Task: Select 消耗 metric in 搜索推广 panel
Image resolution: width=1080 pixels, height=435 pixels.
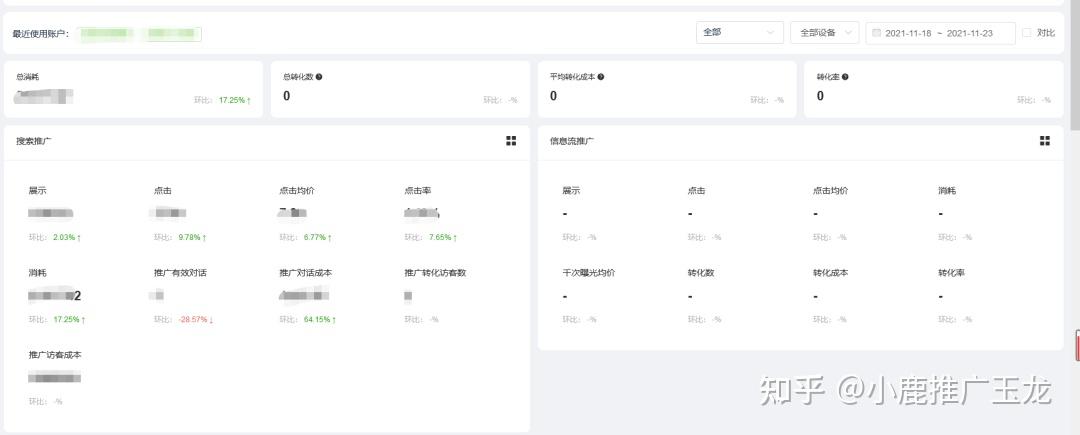Action: 37,273
